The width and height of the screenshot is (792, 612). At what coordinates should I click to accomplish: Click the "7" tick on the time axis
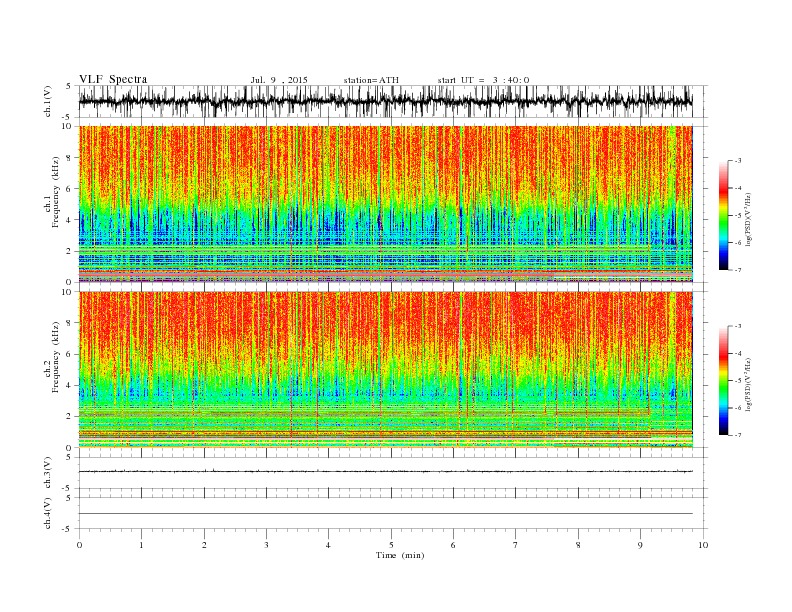point(516,545)
